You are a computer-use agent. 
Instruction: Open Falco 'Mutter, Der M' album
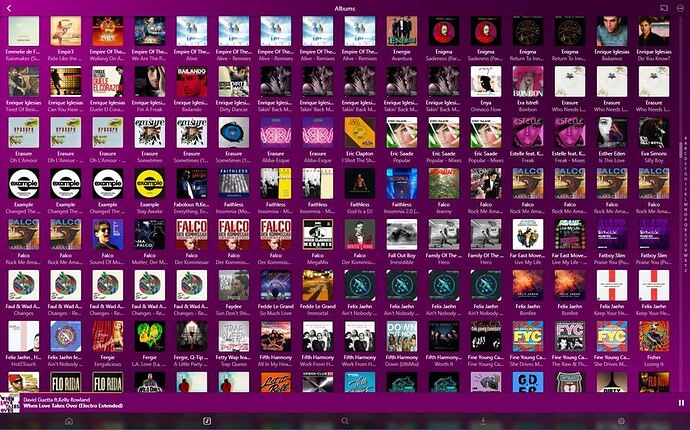[150, 235]
